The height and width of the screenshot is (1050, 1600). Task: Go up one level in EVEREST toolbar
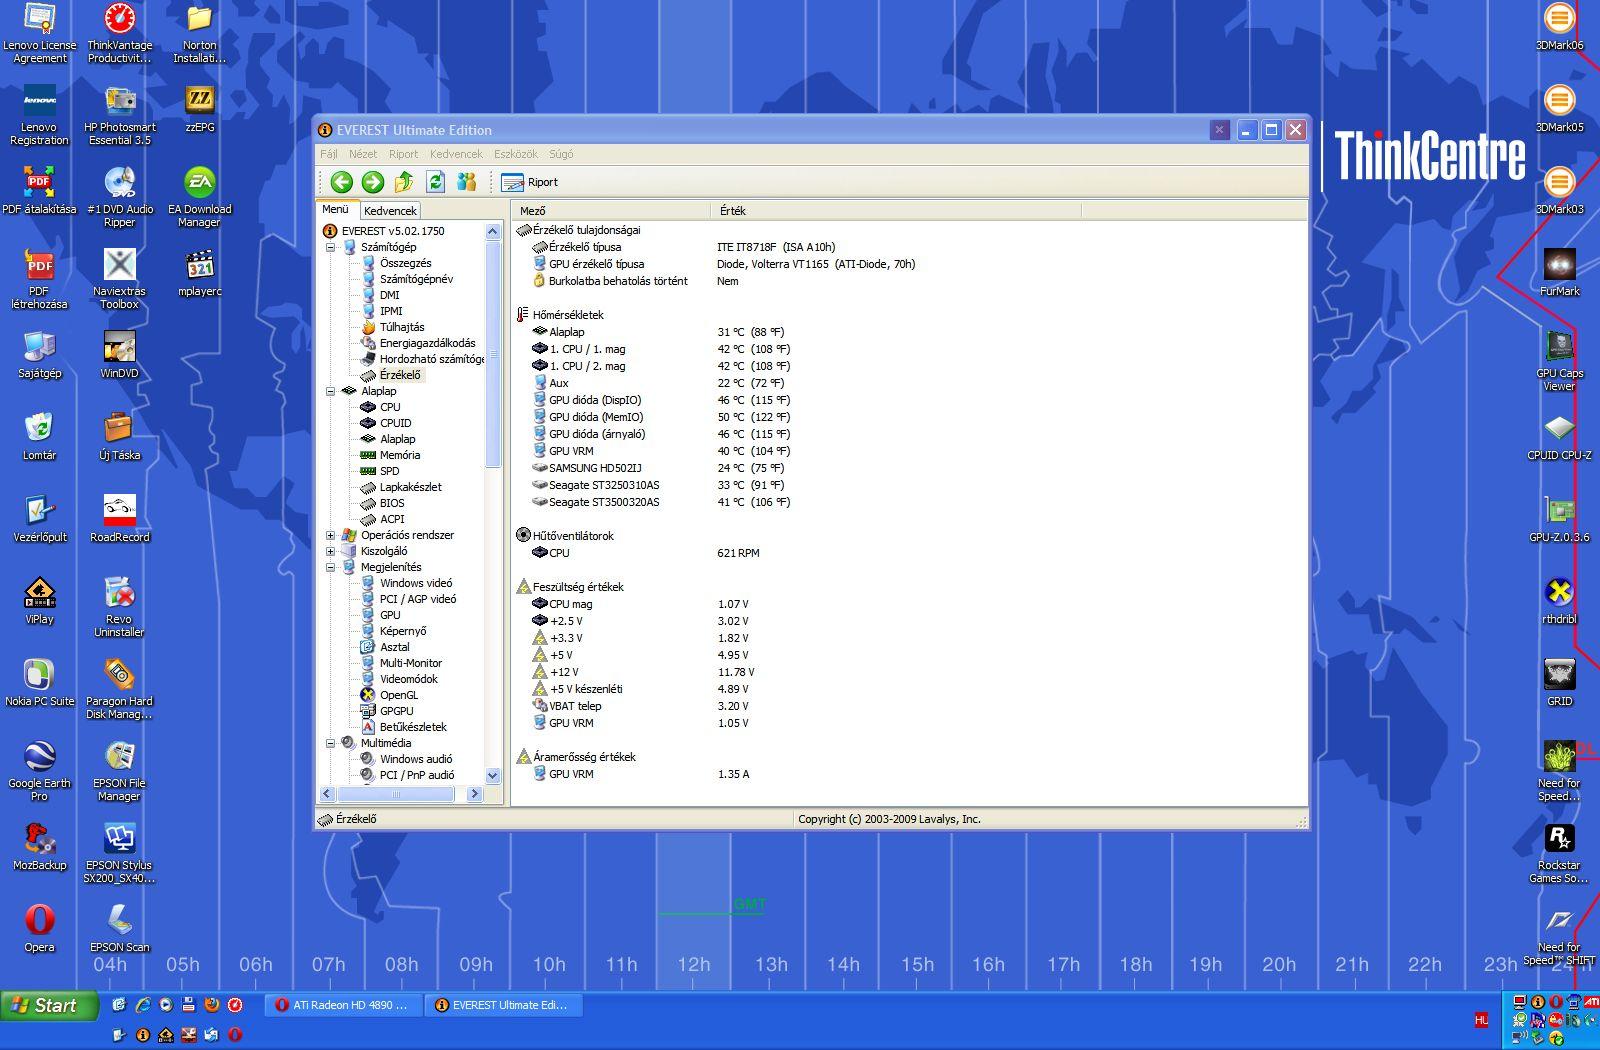404,182
